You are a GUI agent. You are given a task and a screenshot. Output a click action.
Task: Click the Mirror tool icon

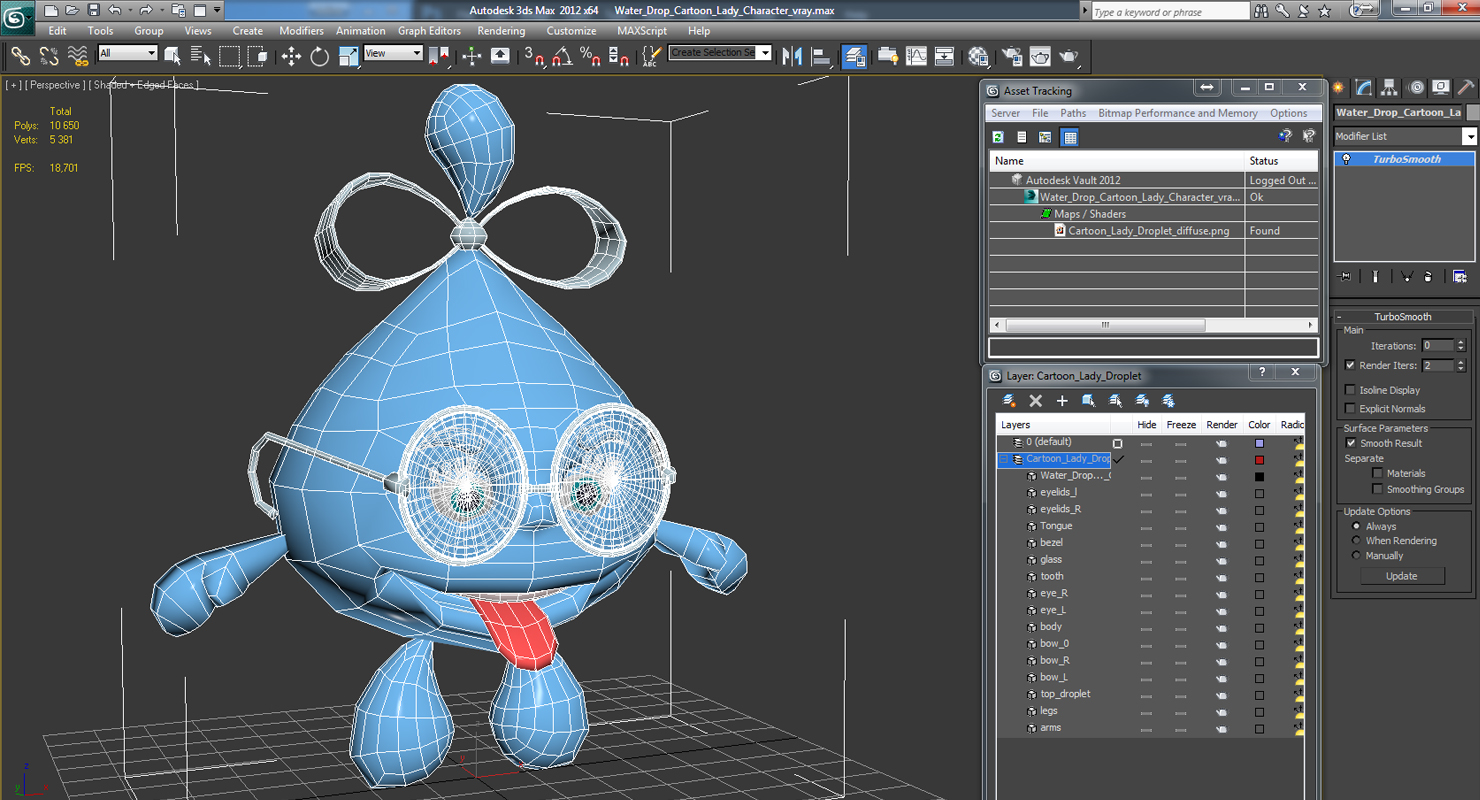click(x=793, y=56)
